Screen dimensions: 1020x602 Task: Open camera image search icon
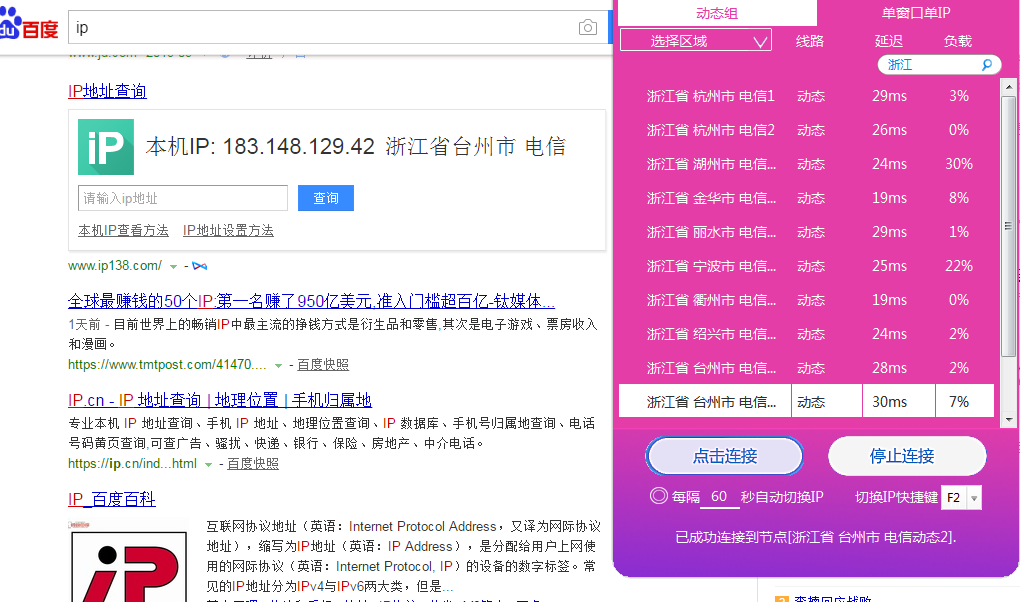point(587,27)
